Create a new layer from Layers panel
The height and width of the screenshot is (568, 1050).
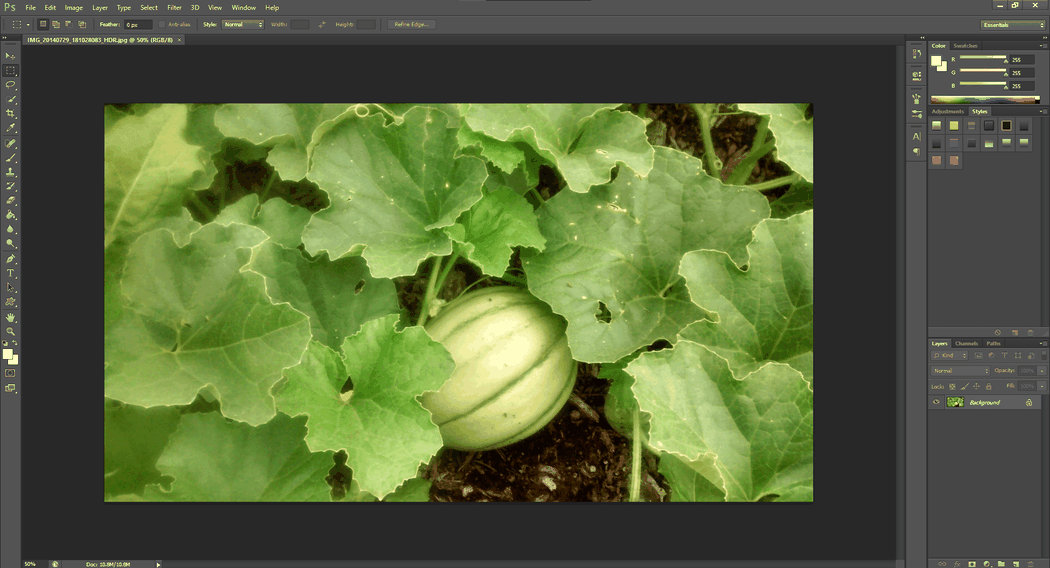pos(1016,563)
